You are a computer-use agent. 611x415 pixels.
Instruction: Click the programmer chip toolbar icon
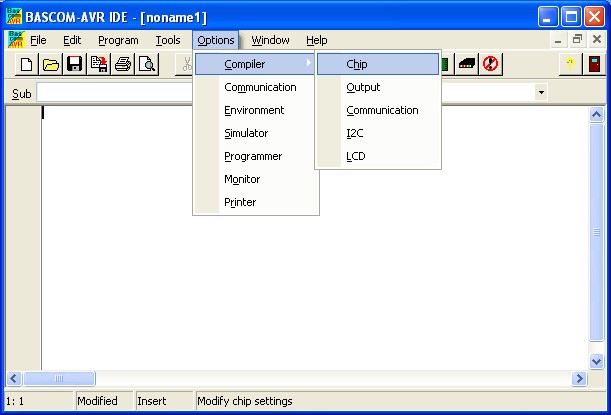click(467, 64)
